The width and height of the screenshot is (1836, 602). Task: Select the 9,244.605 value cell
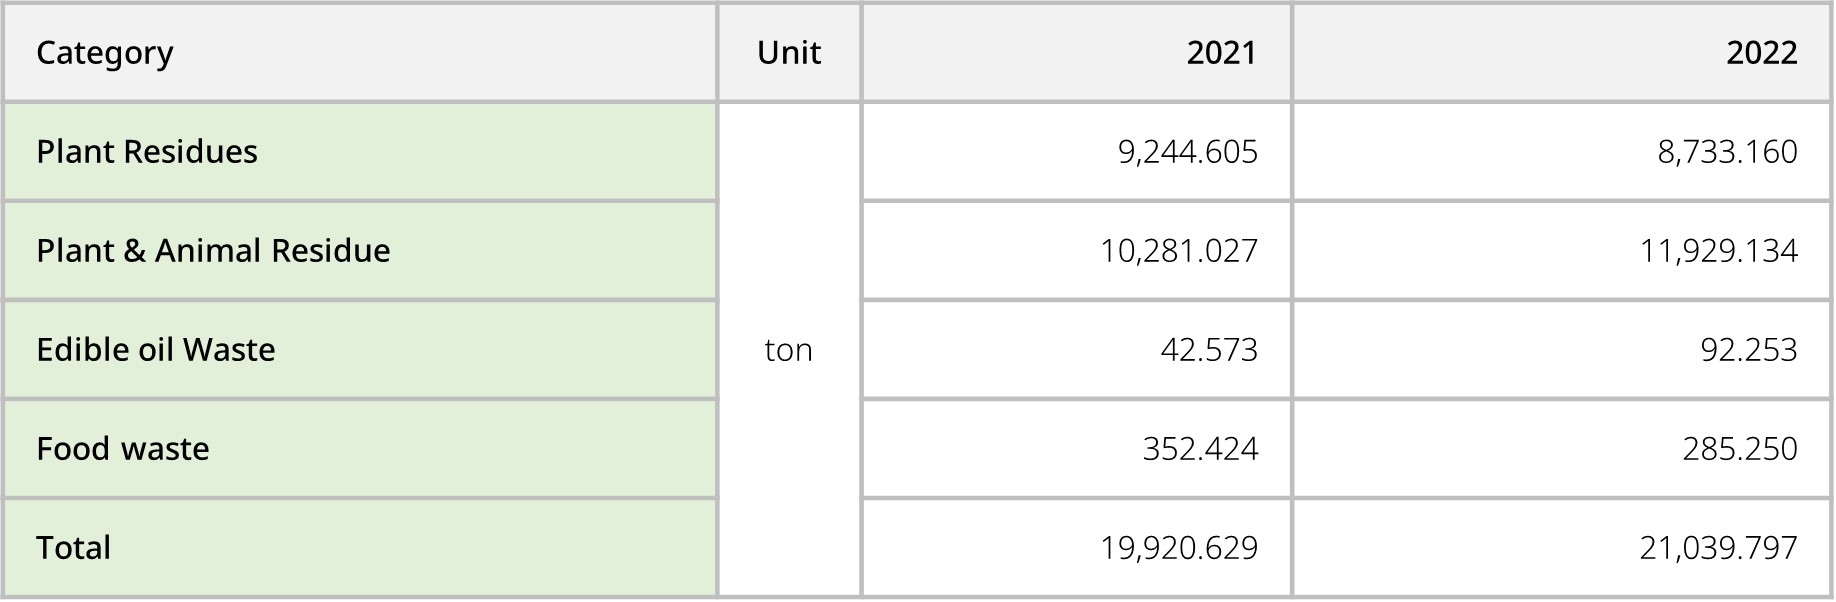[1187, 151]
